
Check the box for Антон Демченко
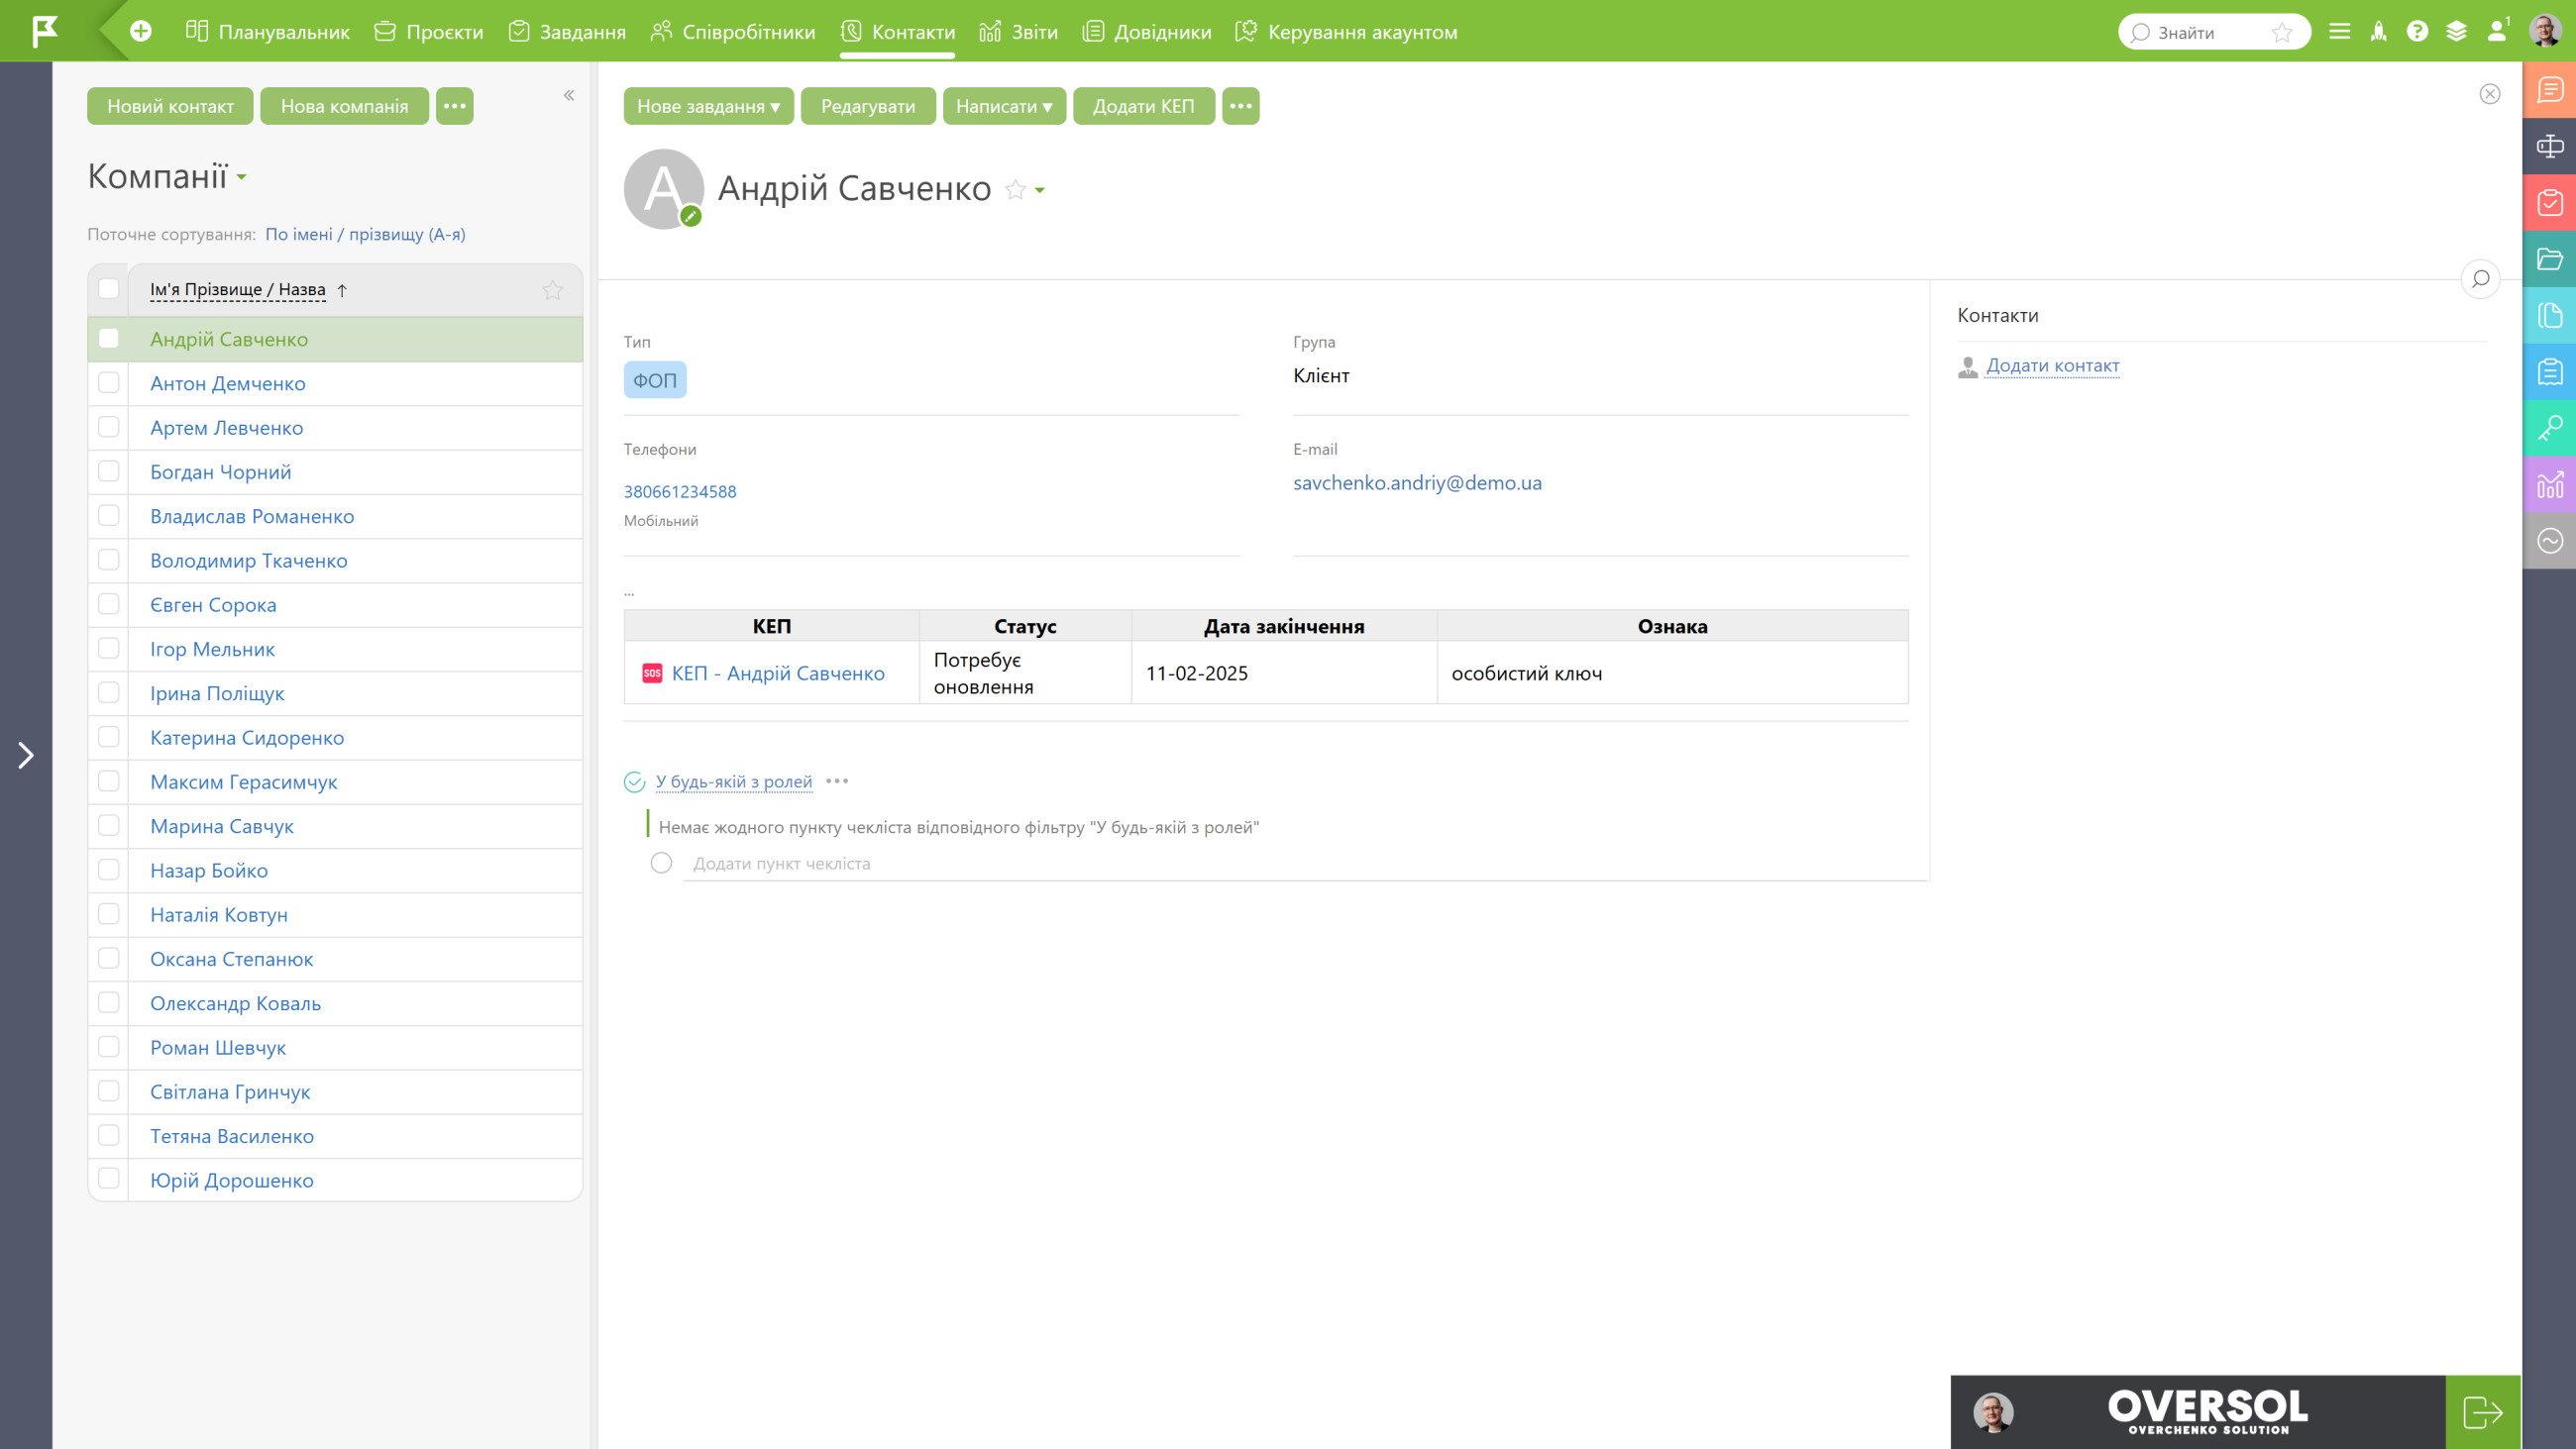[x=109, y=383]
